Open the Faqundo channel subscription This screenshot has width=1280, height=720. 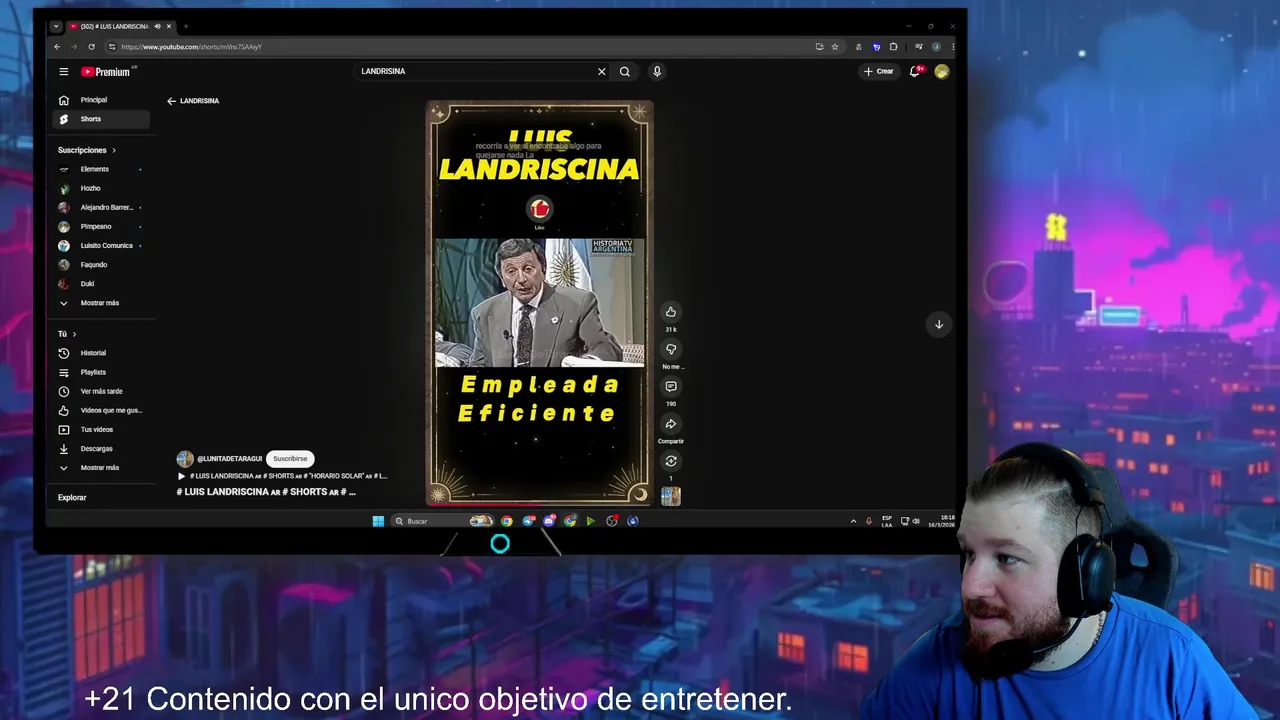(x=101, y=265)
